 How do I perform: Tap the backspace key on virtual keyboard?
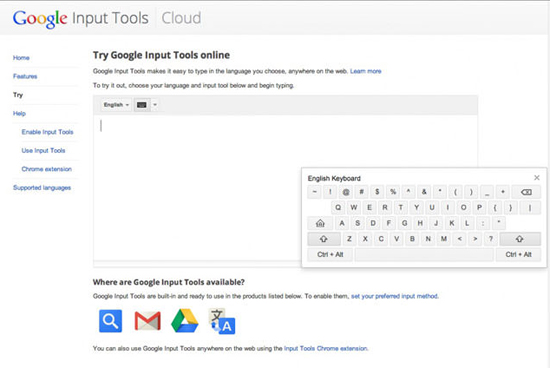coord(526,192)
